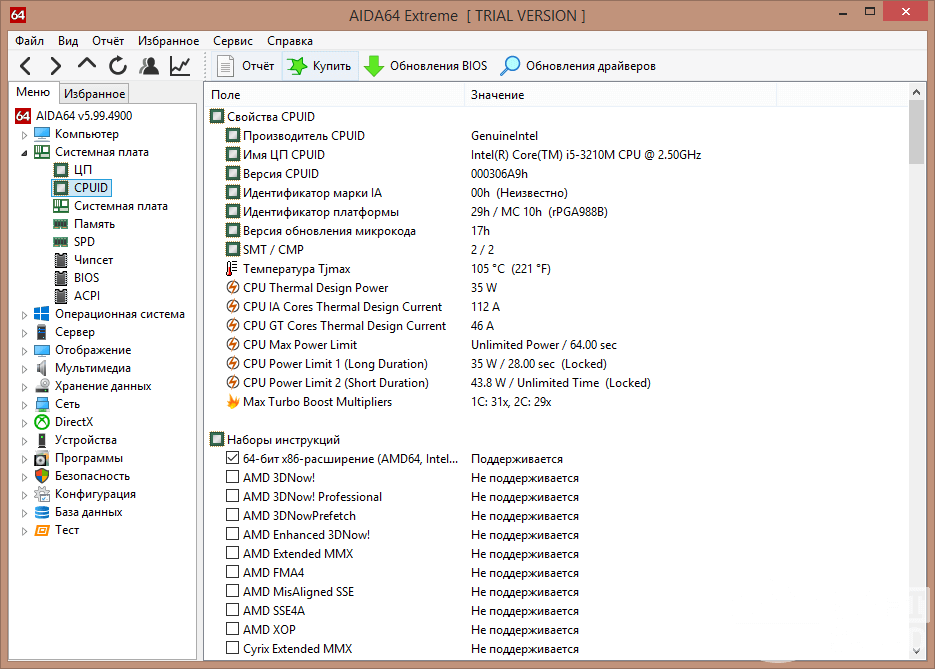Toggle the AMD Extended MMX checkbox
935x669 pixels.
[x=233, y=553]
